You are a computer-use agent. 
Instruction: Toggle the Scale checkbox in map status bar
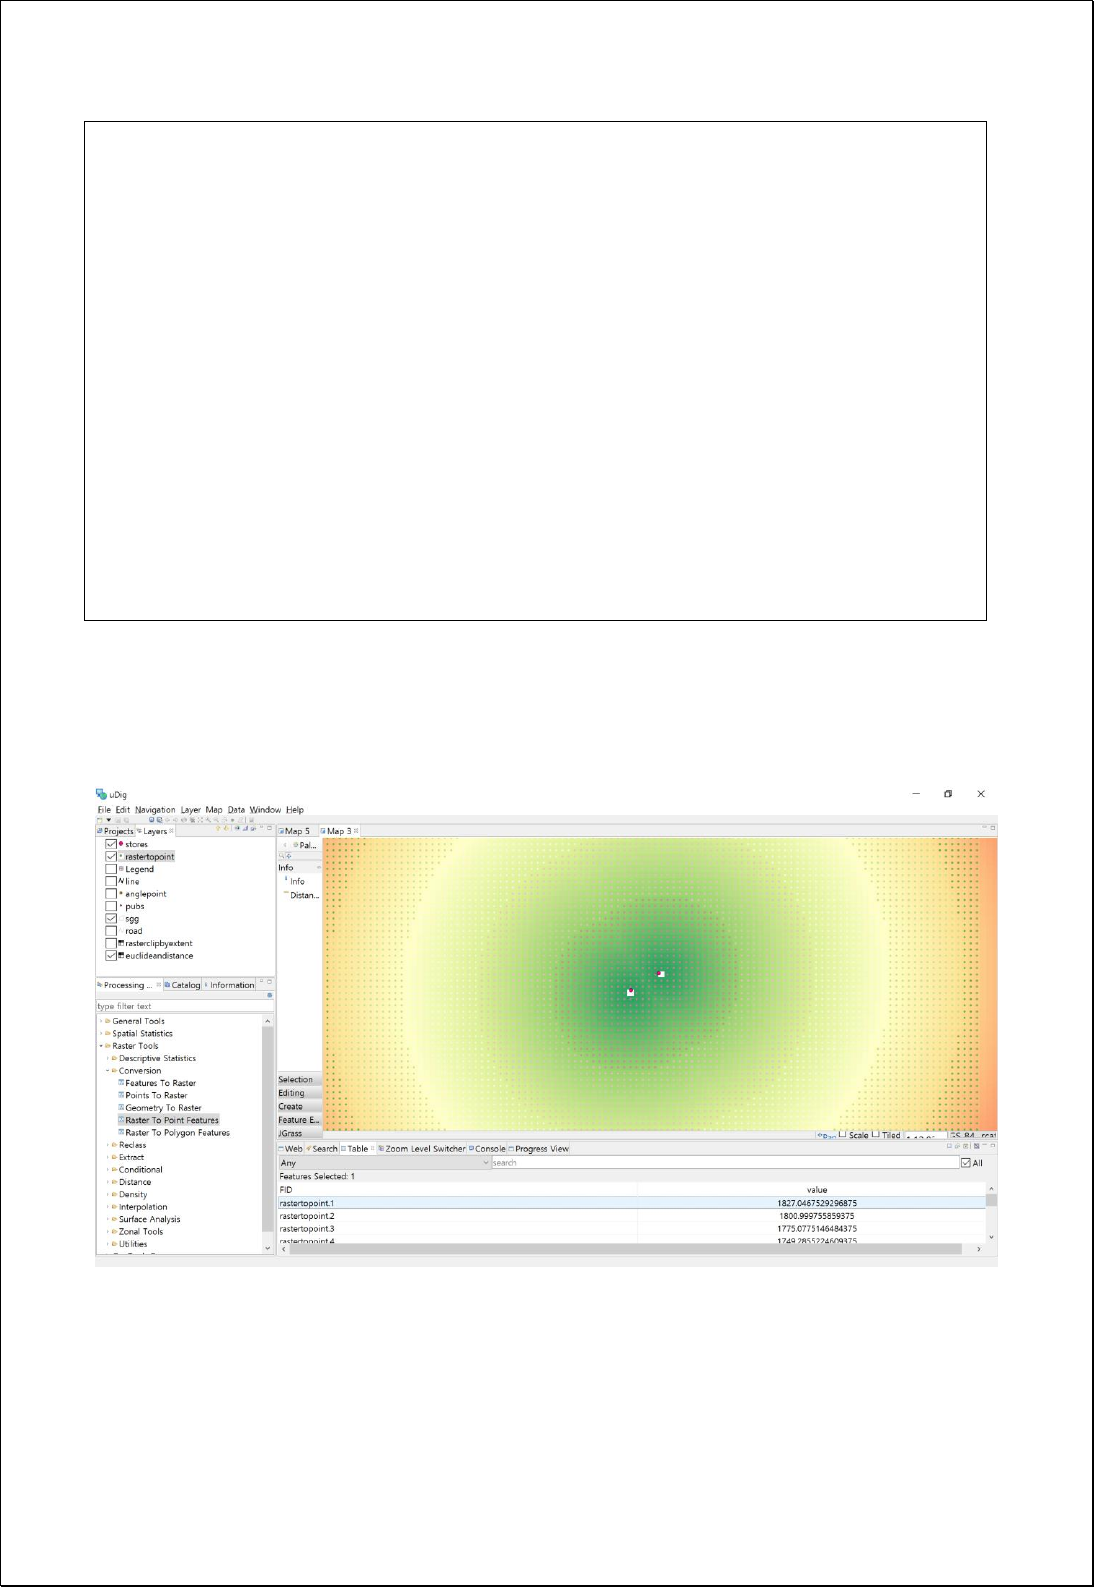[842, 1135]
